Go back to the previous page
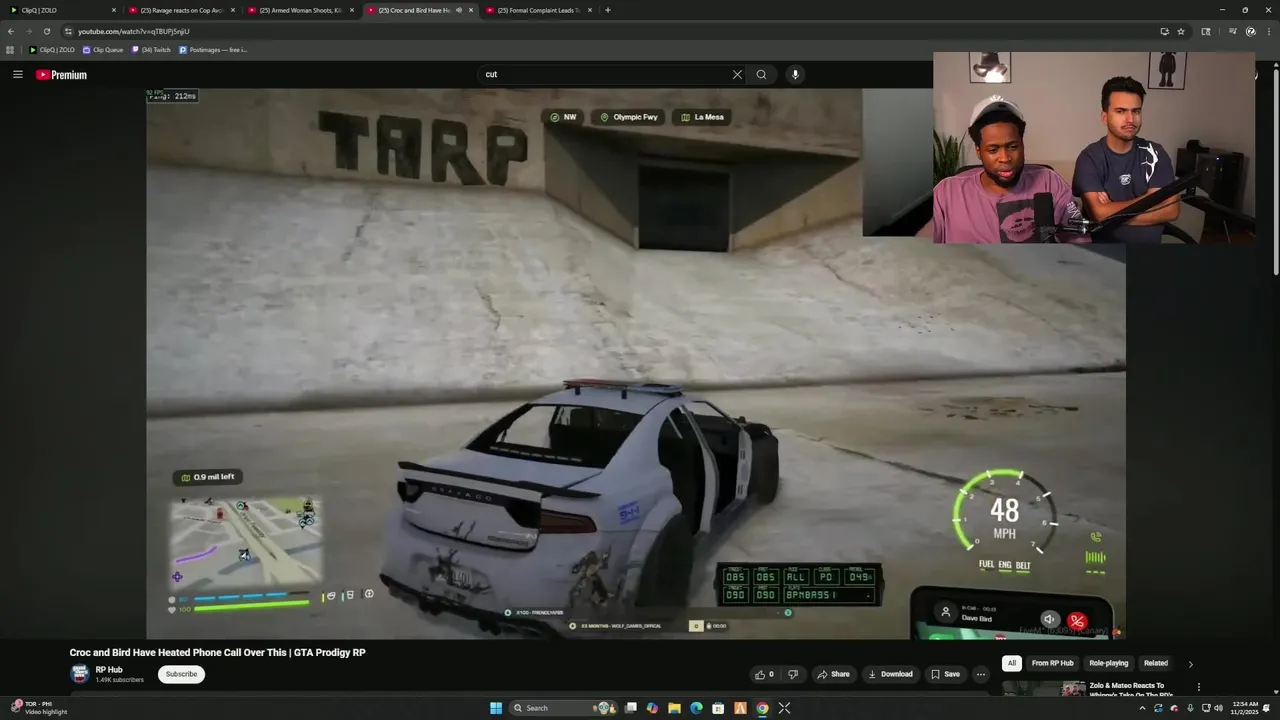This screenshot has height=720, width=1280. [x=11, y=31]
